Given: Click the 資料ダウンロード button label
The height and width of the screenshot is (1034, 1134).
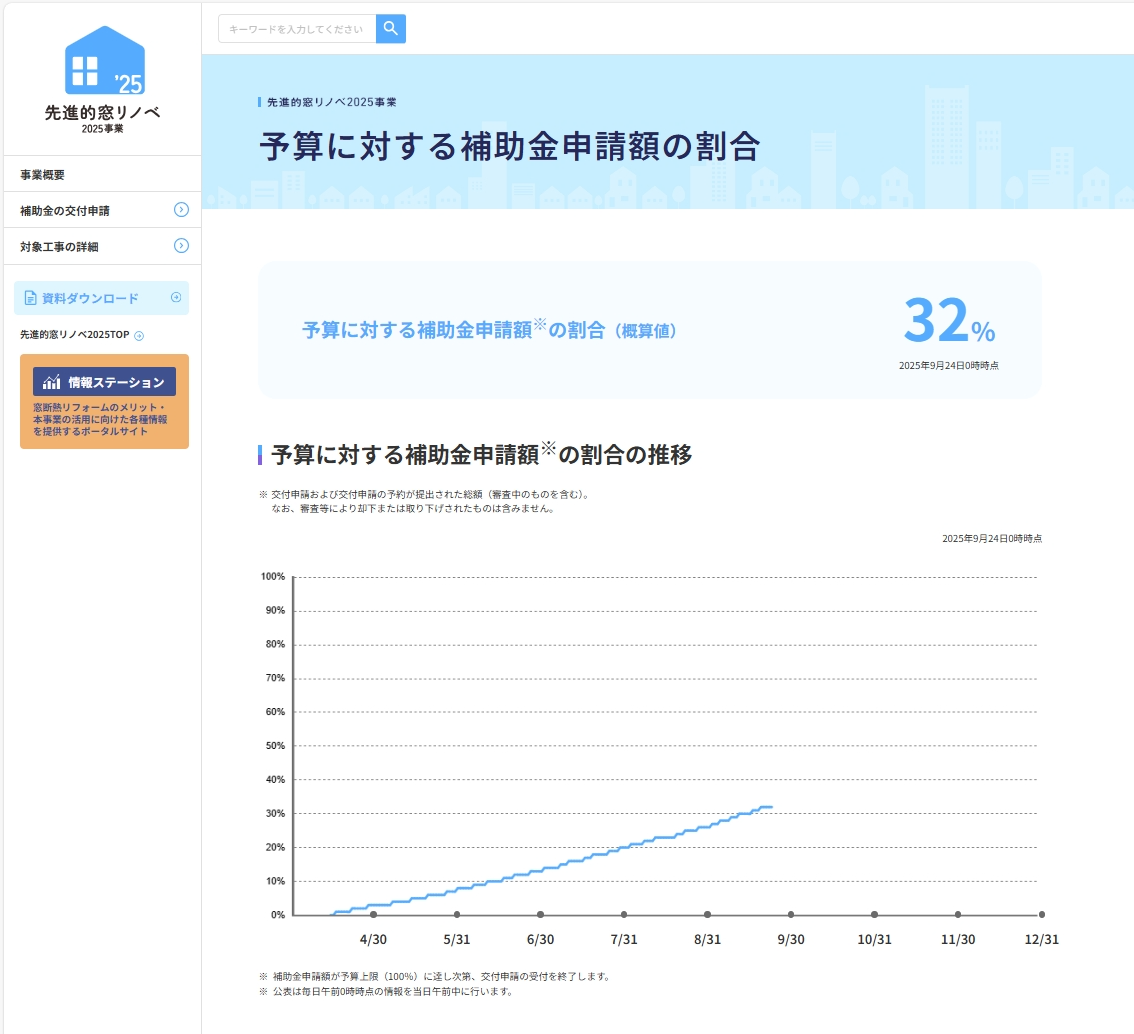Looking at the screenshot, I should (90, 298).
